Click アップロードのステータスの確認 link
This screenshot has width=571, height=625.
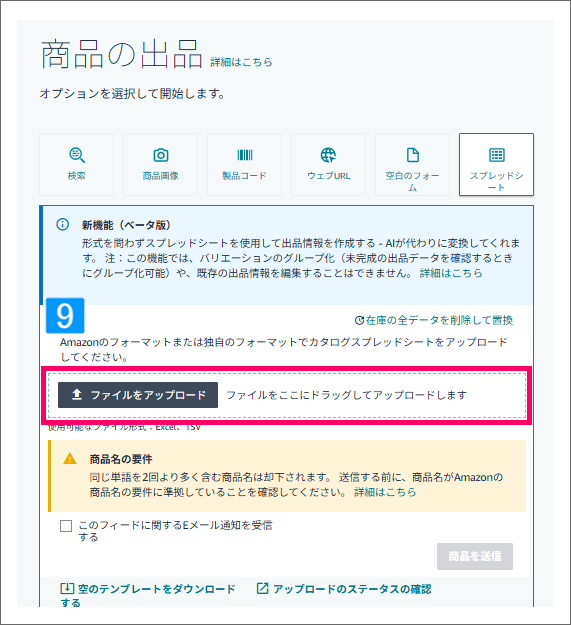click(x=352, y=589)
